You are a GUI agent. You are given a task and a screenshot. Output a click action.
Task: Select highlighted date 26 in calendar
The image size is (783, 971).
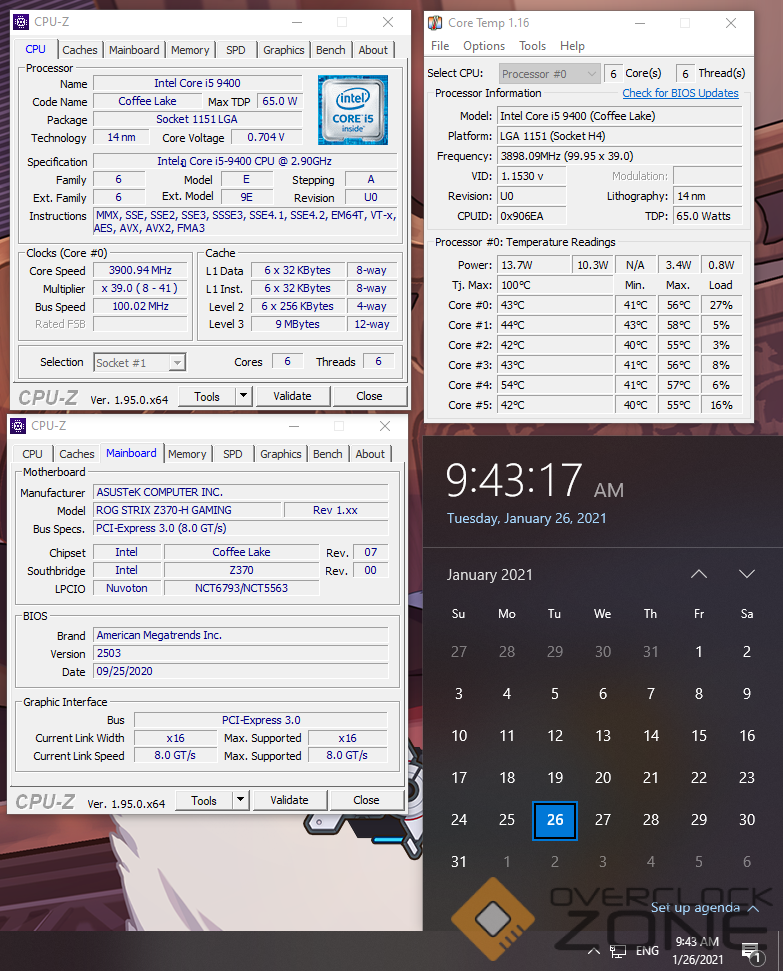(554, 820)
